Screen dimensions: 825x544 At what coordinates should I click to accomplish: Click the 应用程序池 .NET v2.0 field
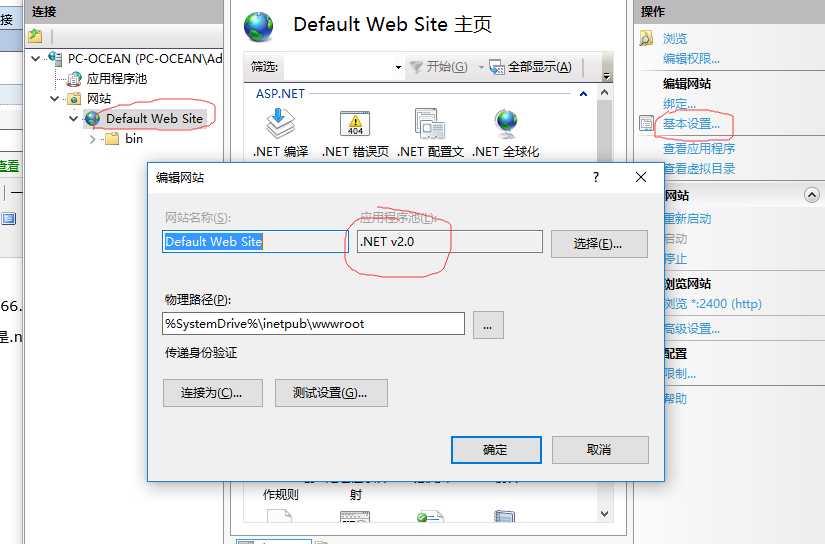pyautogui.click(x=450, y=241)
